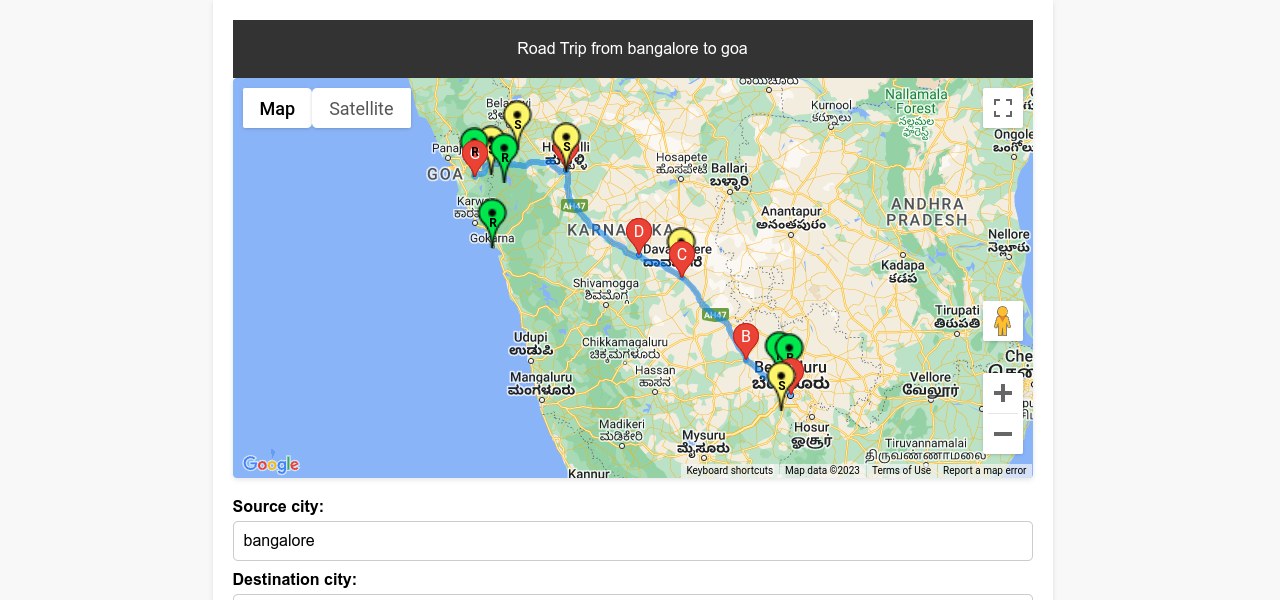Image resolution: width=1280 pixels, height=600 pixels.
Task: Focus the Source city input field
Action: 632,541
